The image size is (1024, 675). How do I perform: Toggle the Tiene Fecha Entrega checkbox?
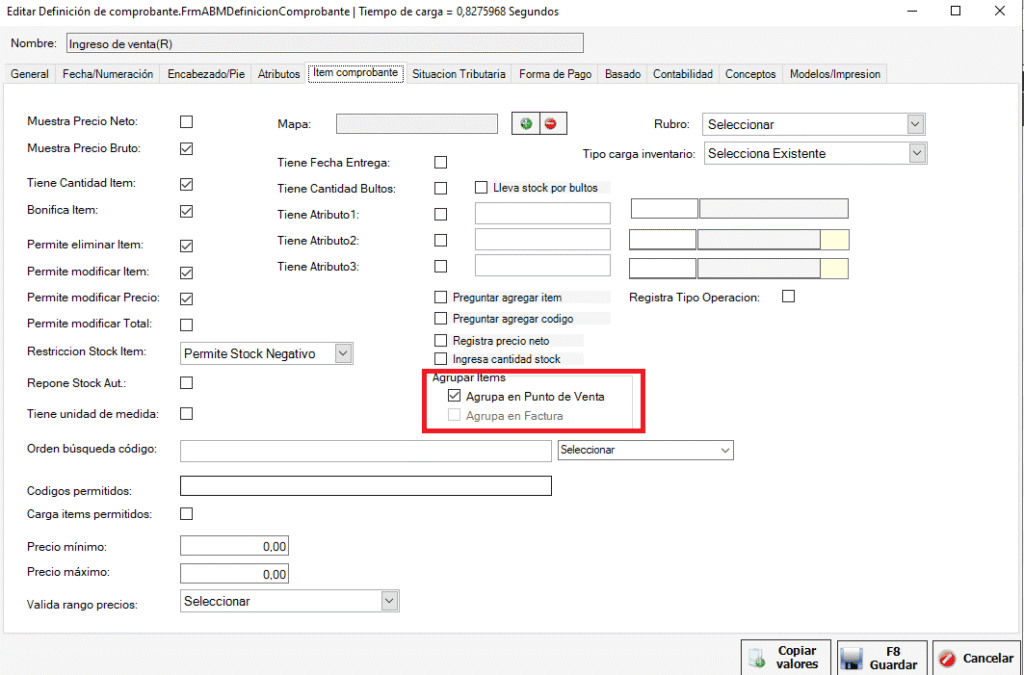pyautogui.click(x=441, y=162)
